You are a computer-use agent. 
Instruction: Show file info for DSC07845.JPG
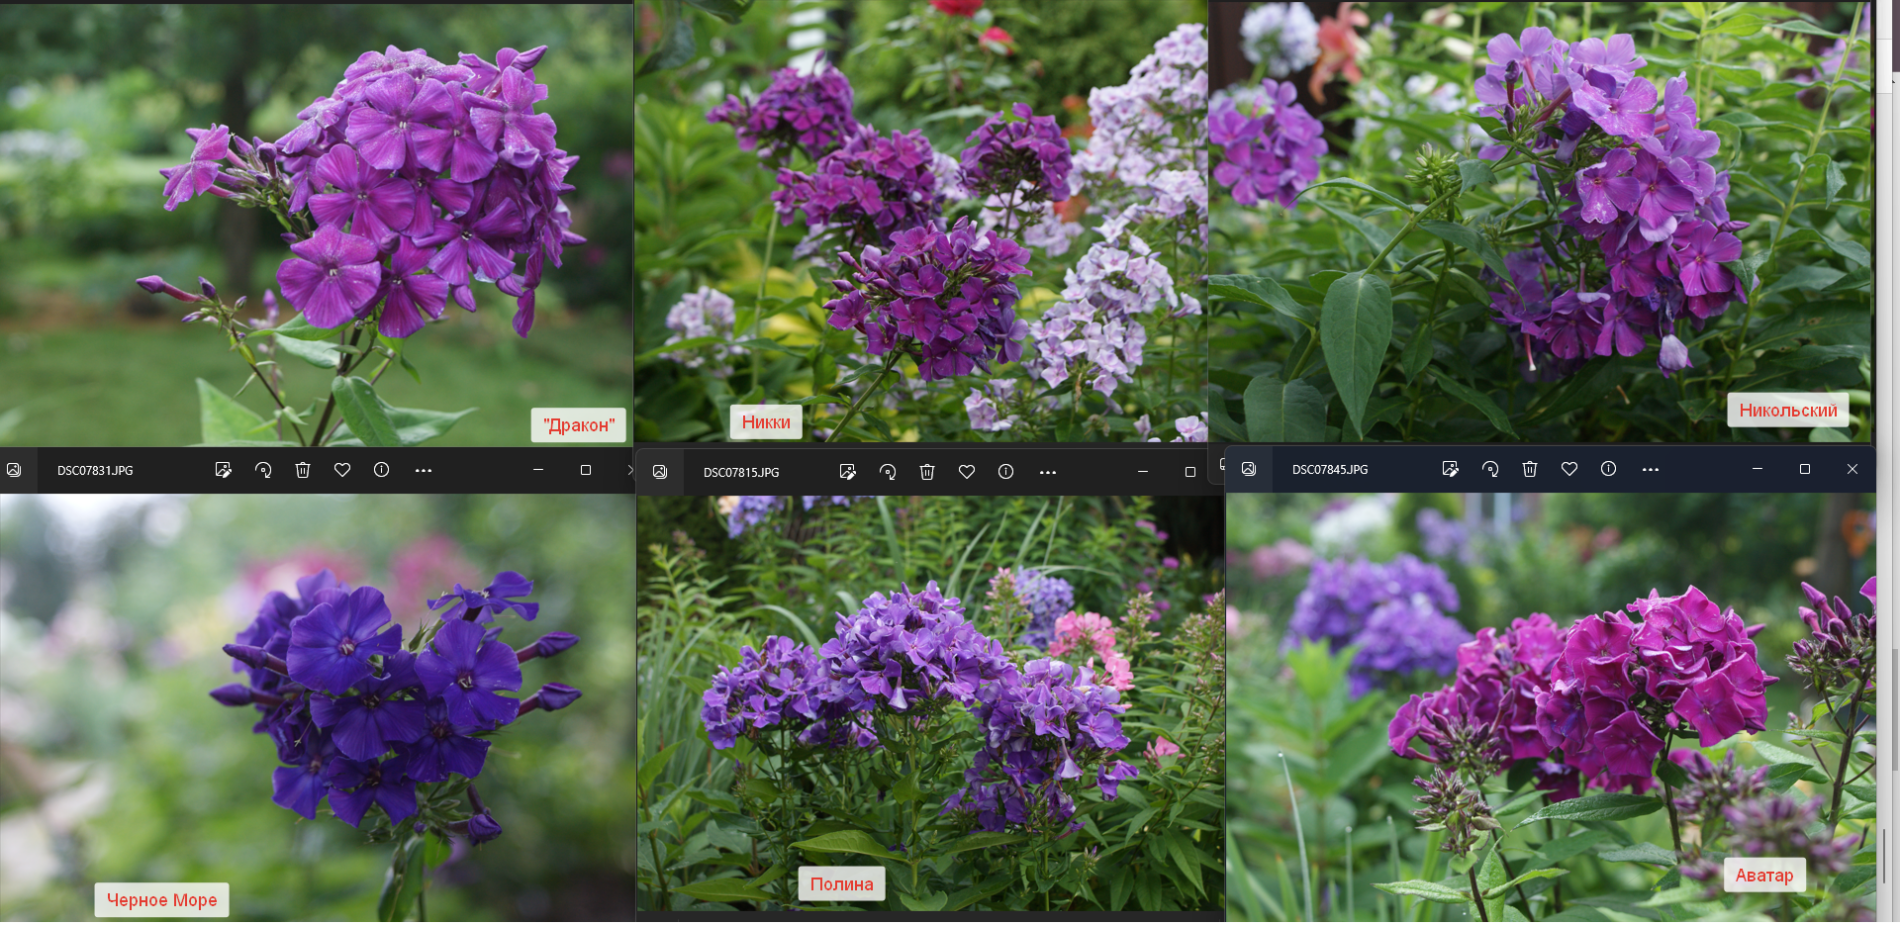pyautogui.click(x=1608, y=469)
